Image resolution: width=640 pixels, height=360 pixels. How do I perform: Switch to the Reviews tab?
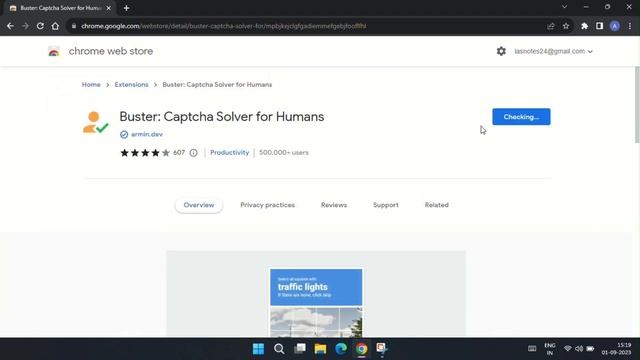point(334,205)
